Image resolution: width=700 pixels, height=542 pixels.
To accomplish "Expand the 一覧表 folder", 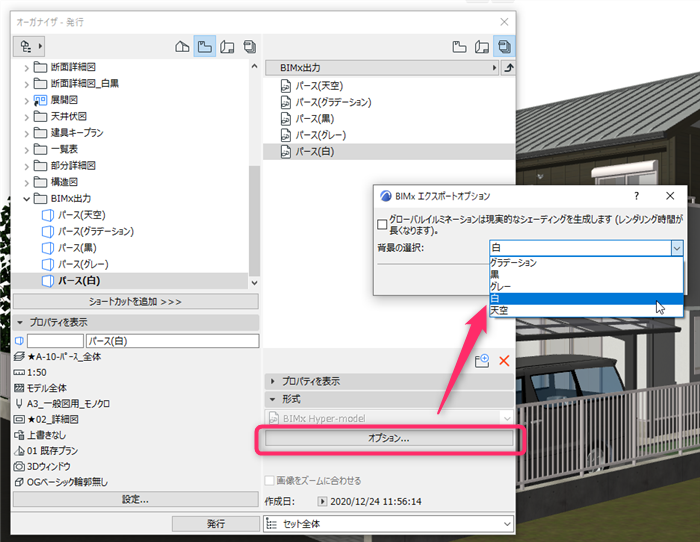I will (26, 150).
